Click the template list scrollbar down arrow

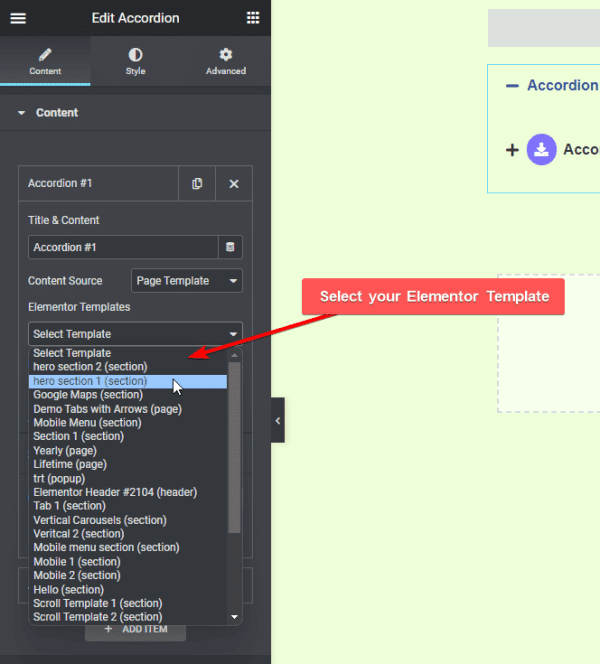point(235,617)
